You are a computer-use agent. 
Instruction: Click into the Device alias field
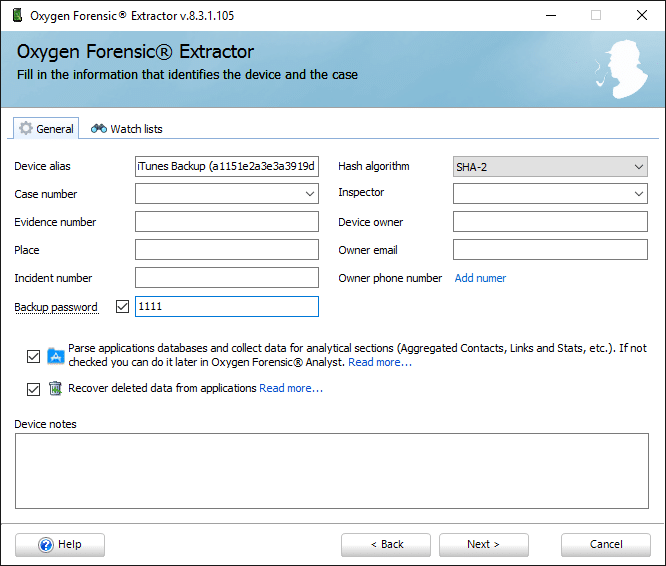pyautogui.click(x=227, y=166)
